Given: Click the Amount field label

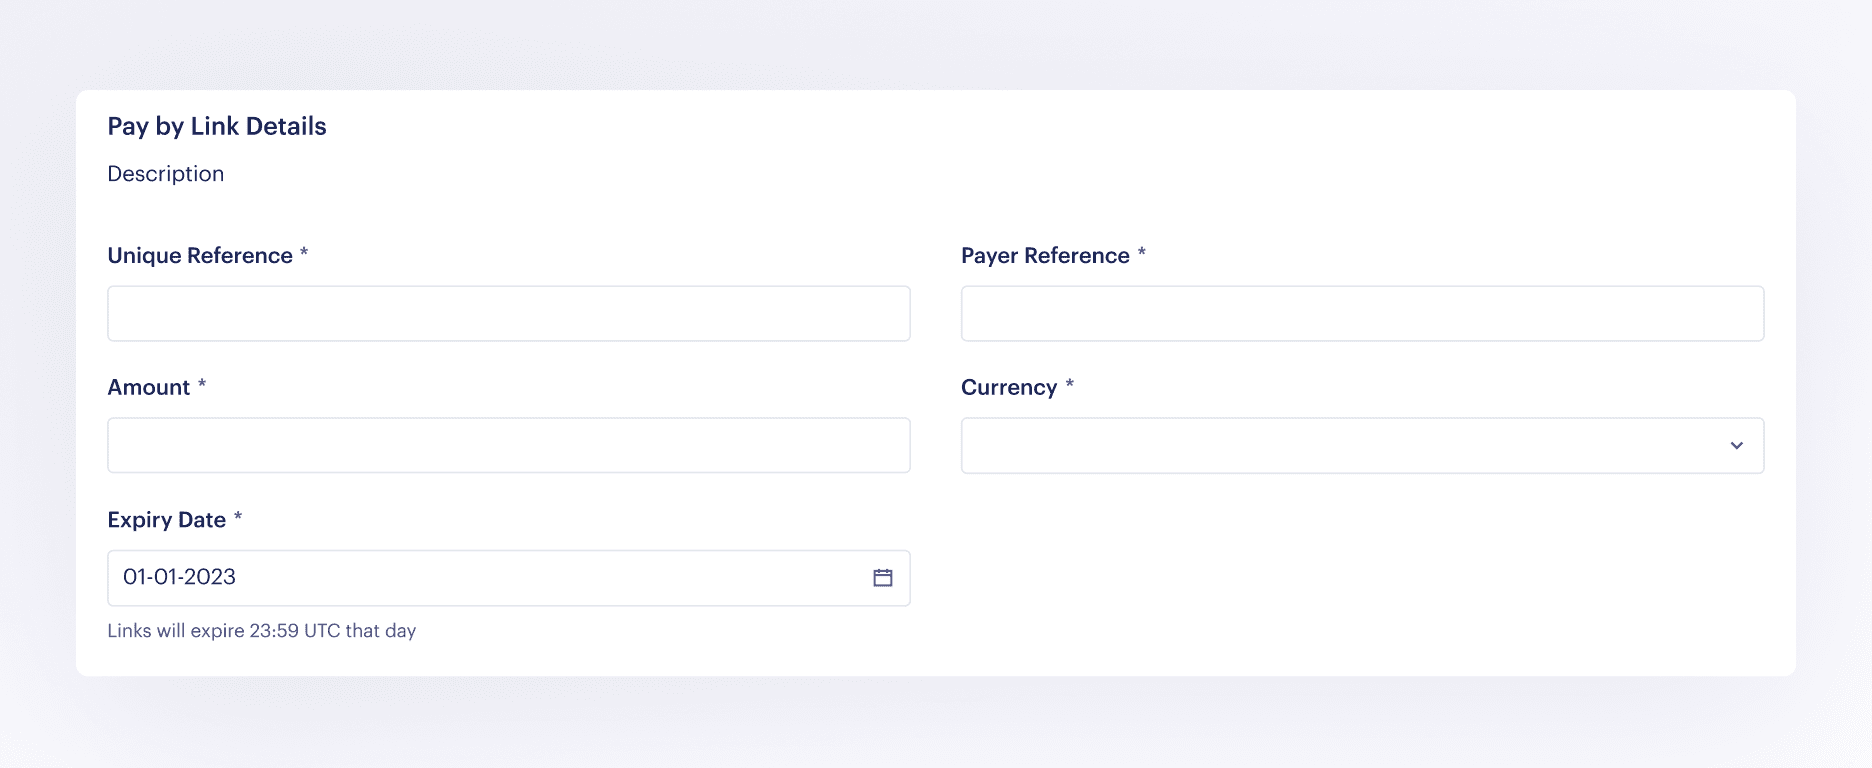Looking at the screenshot, I should (146, 386).
